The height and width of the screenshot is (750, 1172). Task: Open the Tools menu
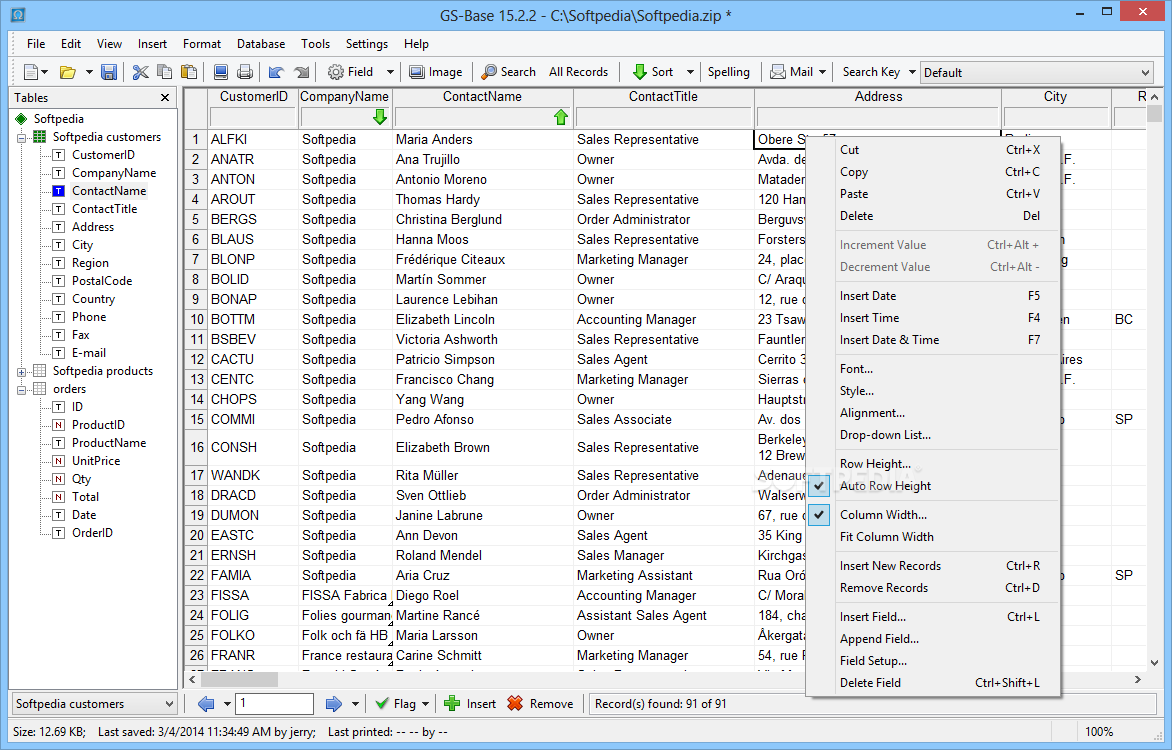[315, 44]
